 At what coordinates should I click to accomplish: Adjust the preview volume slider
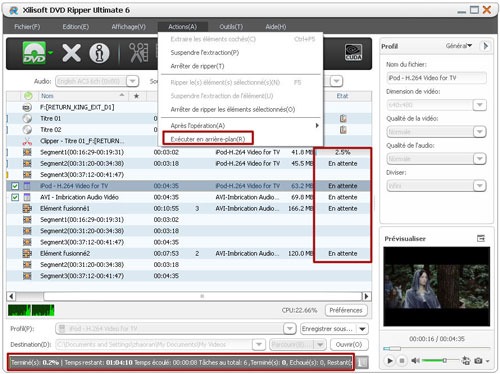point(440,360)
